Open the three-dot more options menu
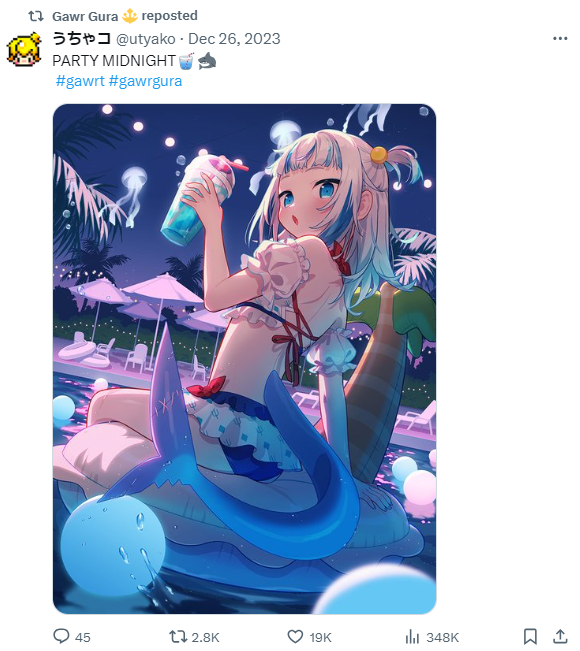Viewport: 580px width, 651px height. tap(560, 39)
